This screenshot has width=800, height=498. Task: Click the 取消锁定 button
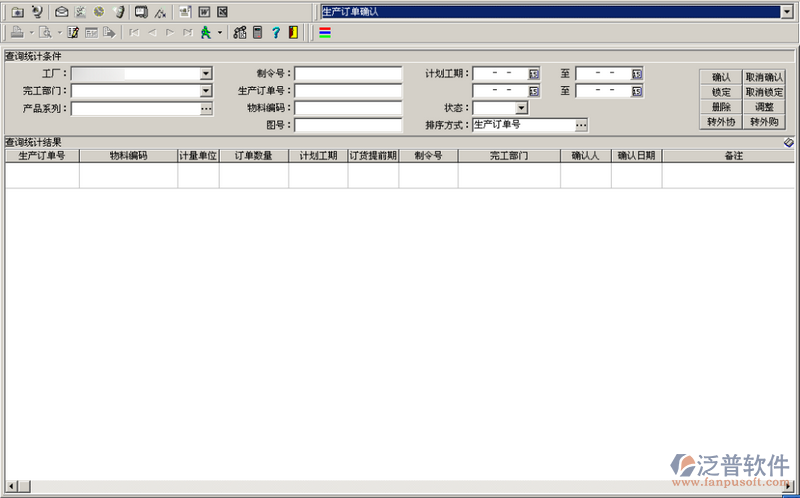(764, 92)
